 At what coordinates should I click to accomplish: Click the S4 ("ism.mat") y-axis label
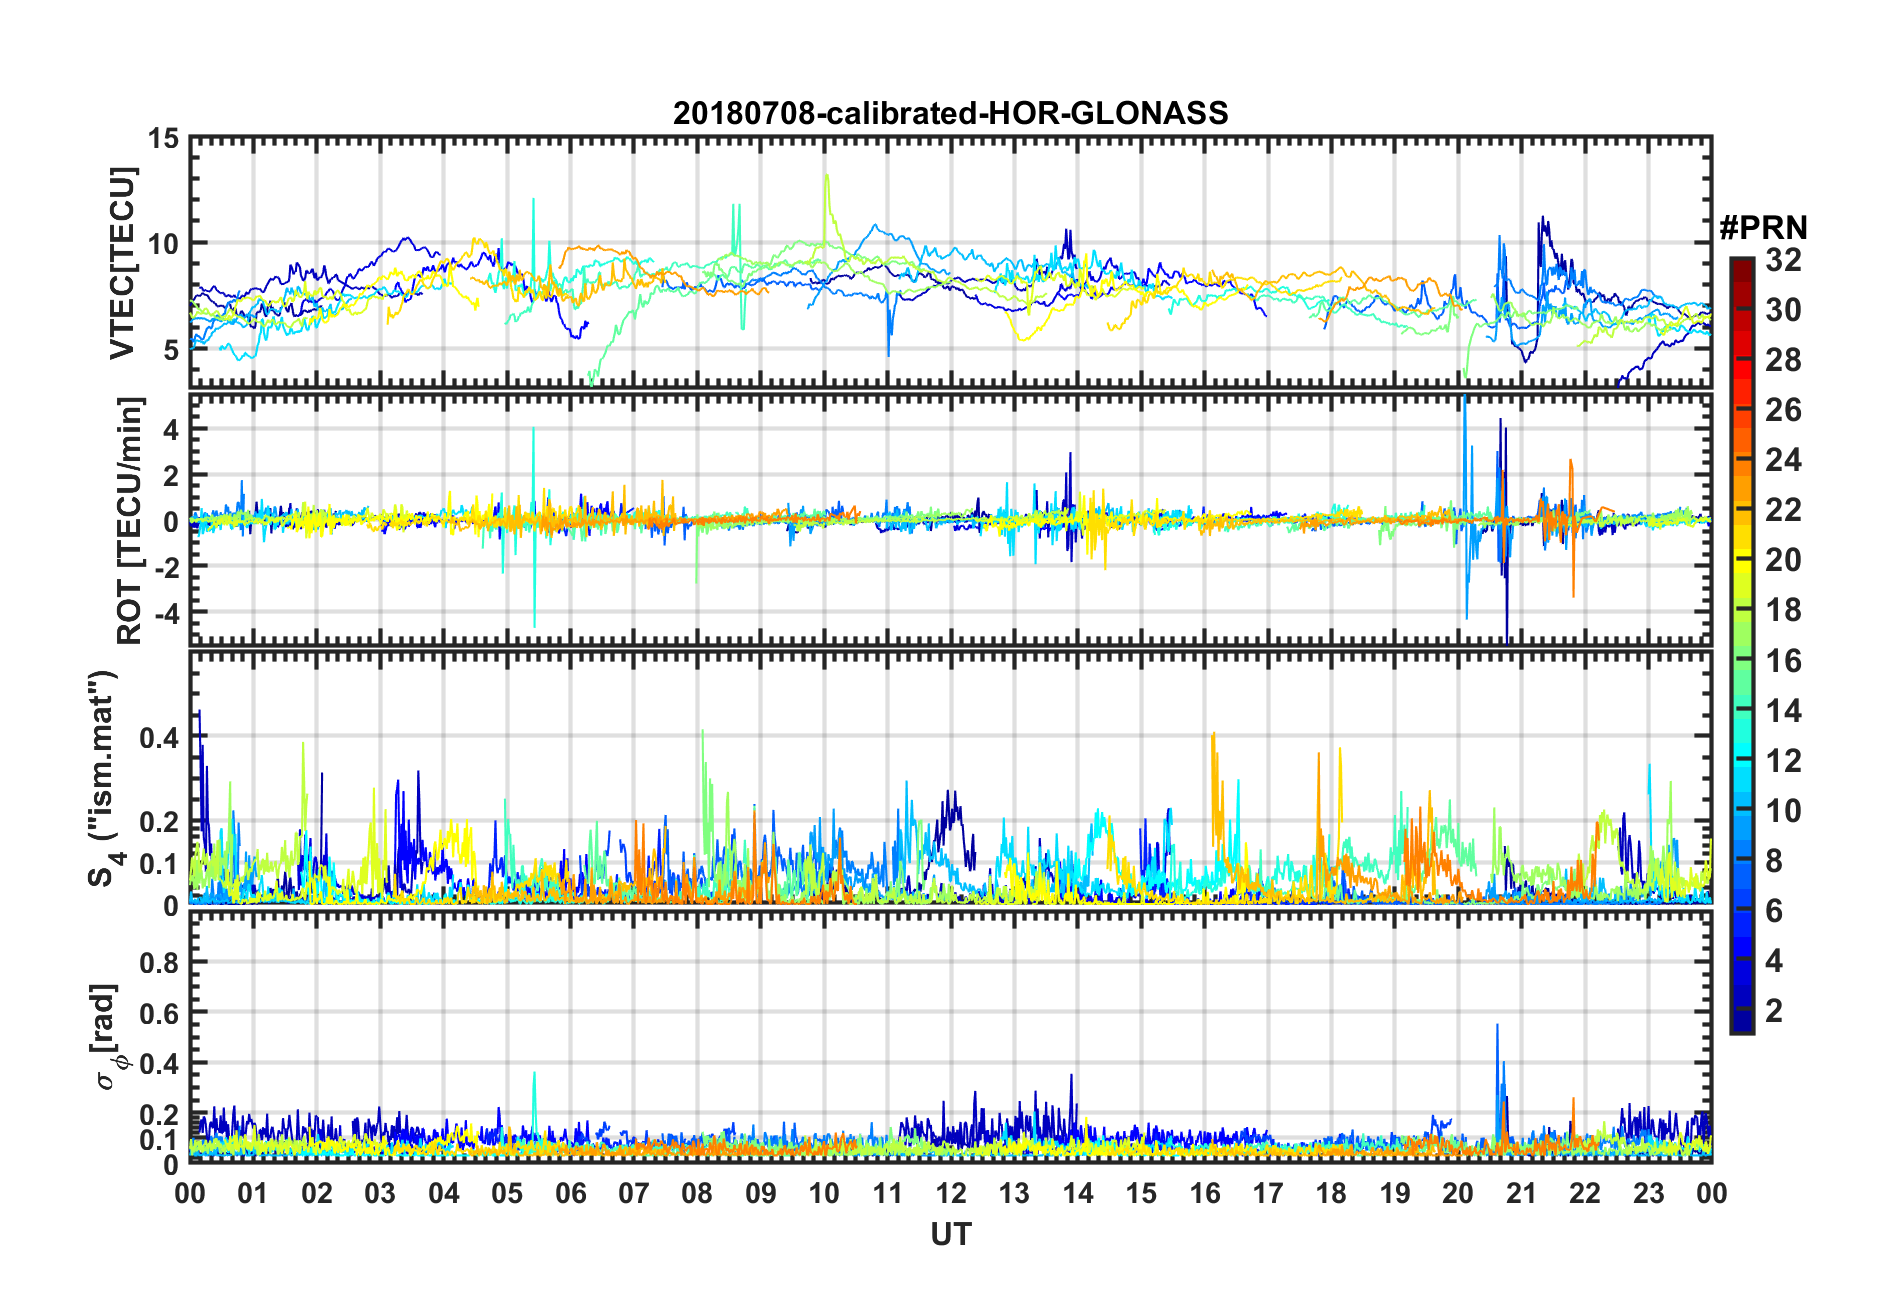pyautogui.click(x=103, y=778)
